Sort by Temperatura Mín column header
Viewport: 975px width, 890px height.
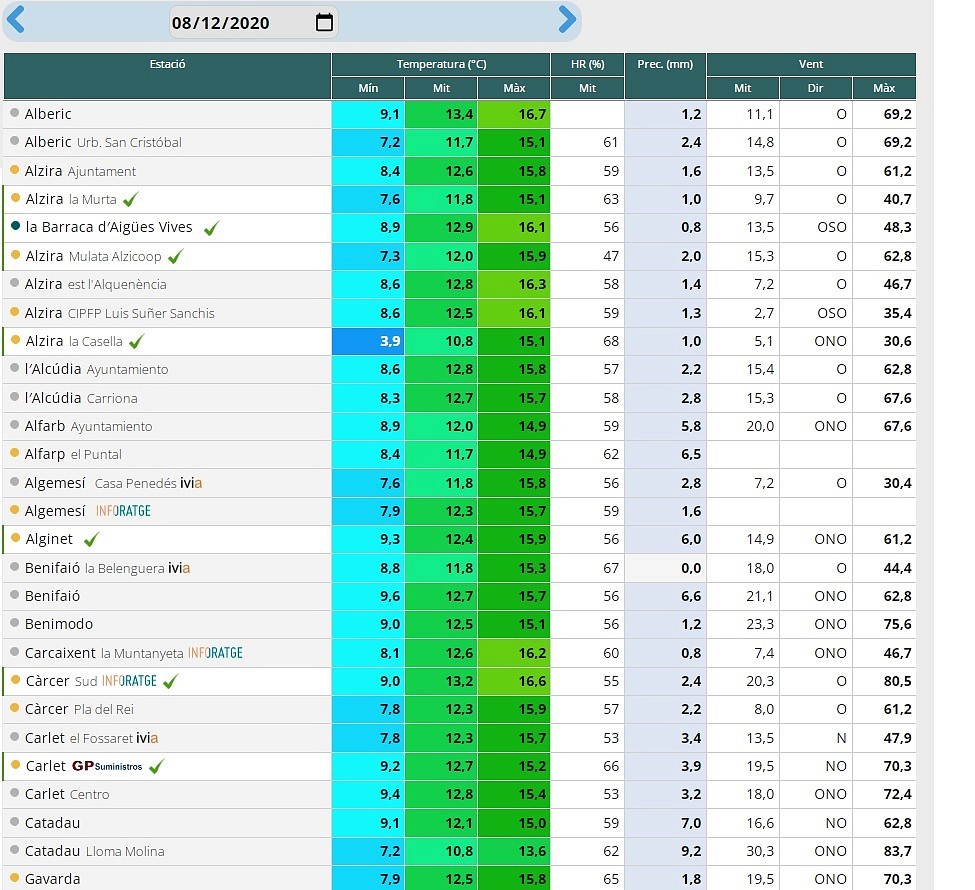click(x=368, y=88)
